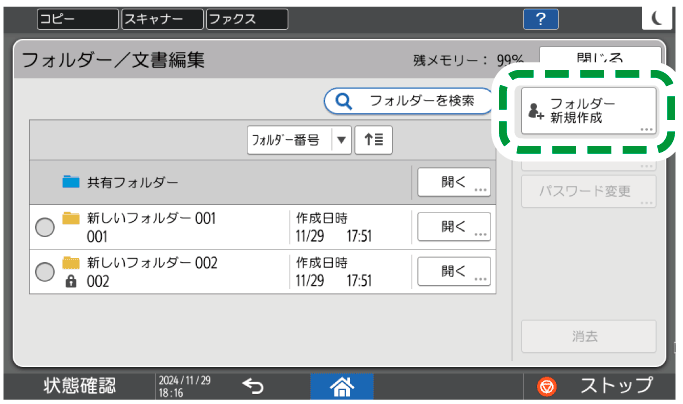Open the shared folder

click(x=454, y=182)
